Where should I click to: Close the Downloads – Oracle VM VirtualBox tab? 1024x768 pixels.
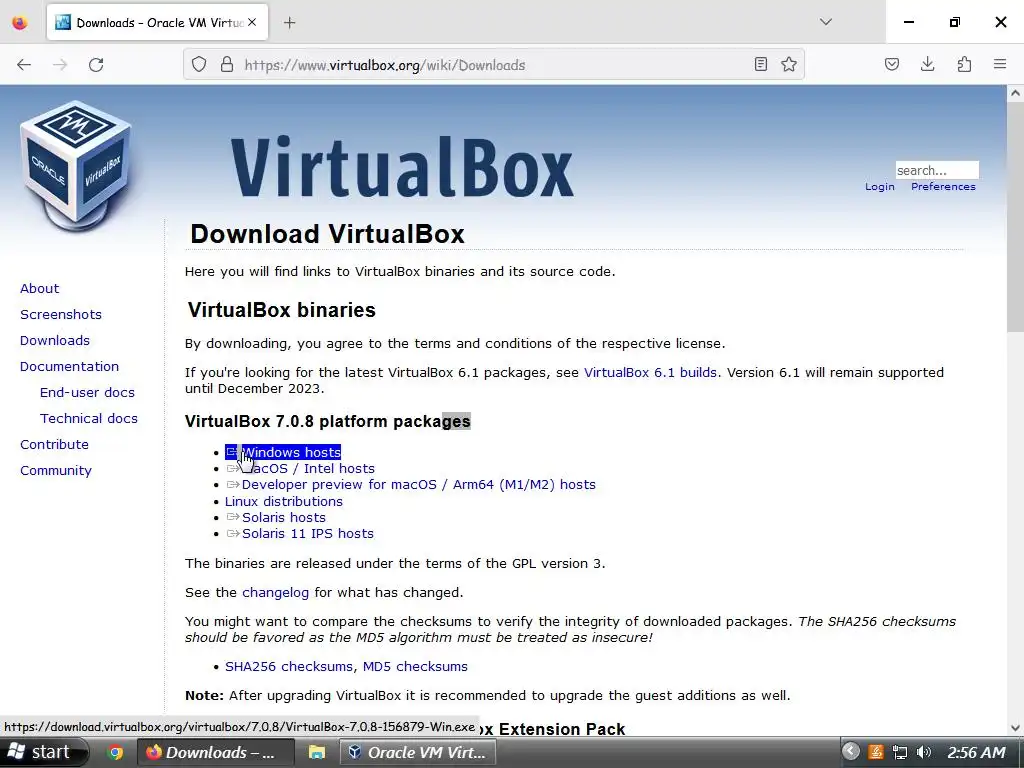click(252, 23)
